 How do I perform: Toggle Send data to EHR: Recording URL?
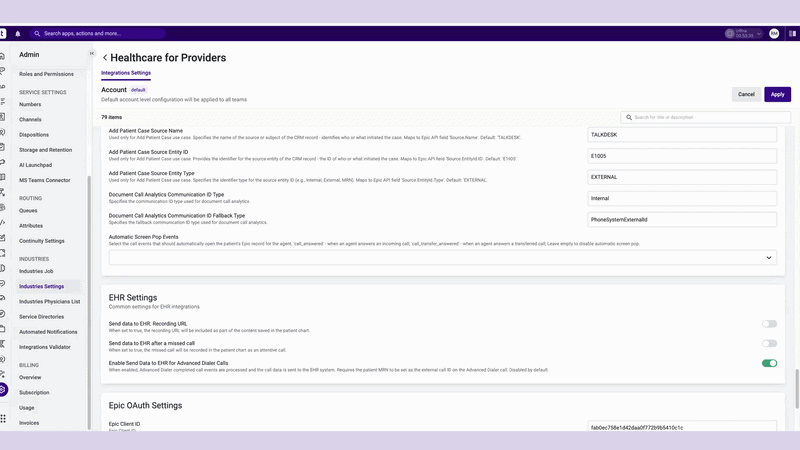pos(769,324)
